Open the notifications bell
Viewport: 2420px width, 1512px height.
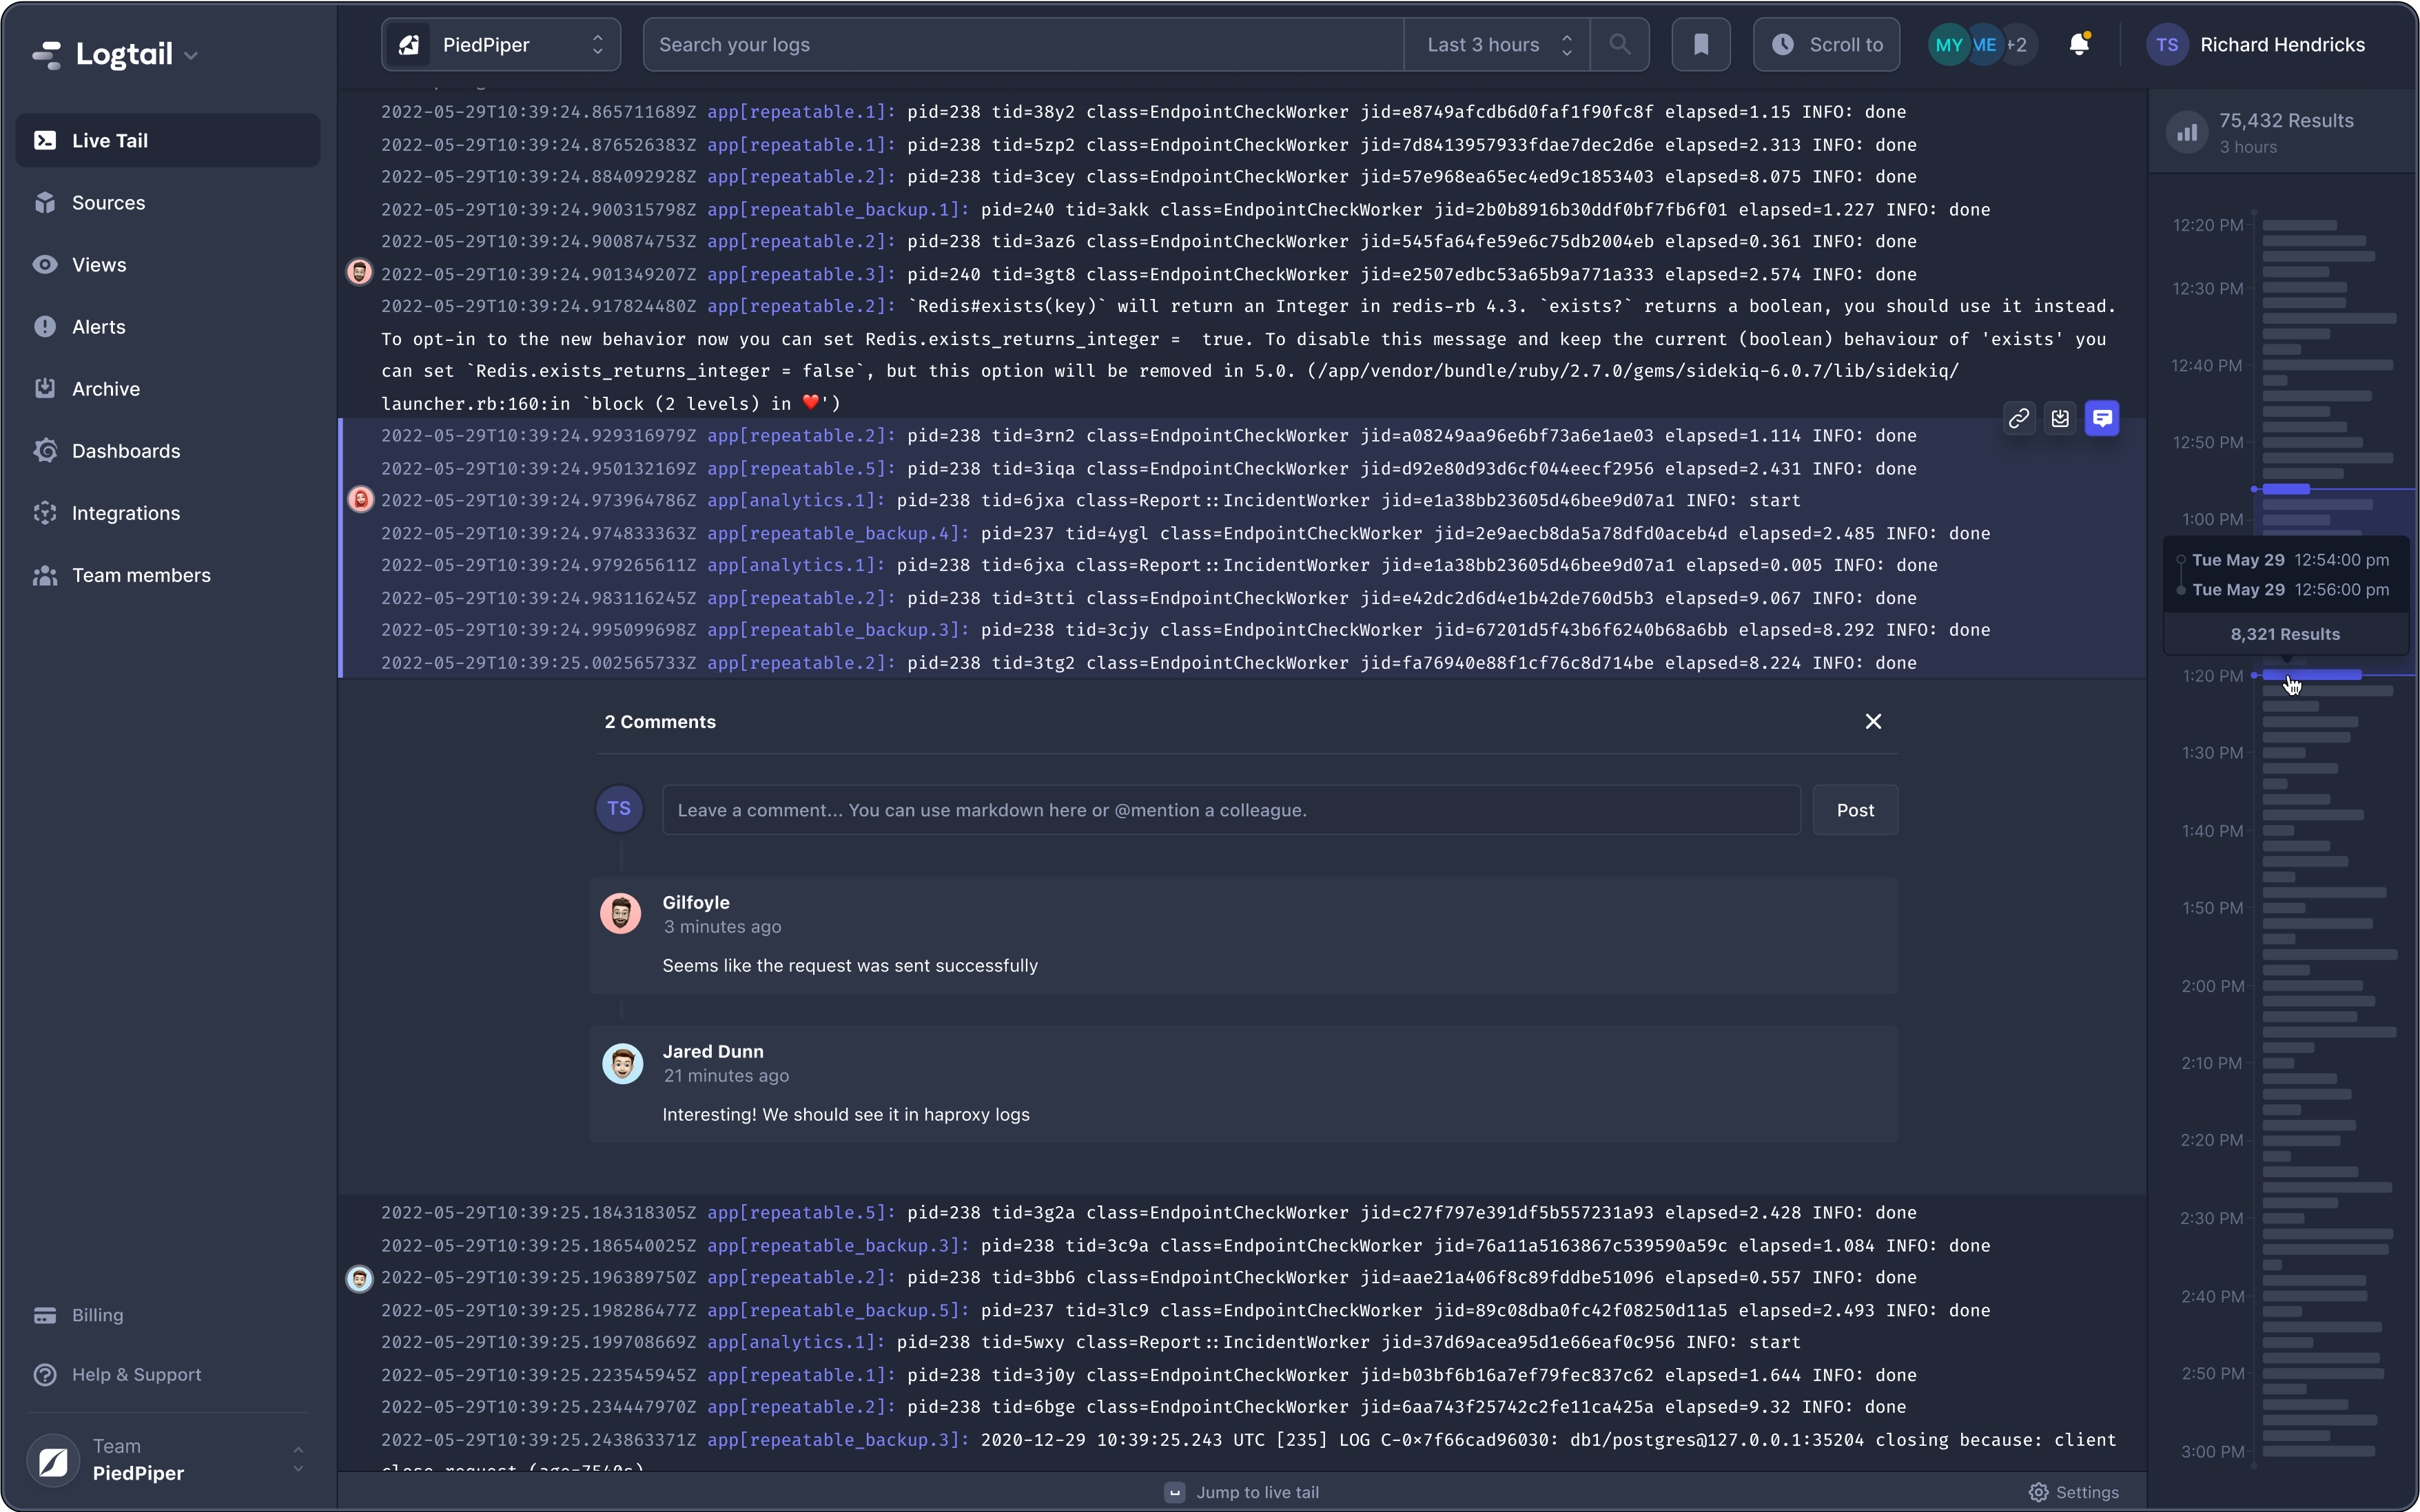(x=2078, y=45)
